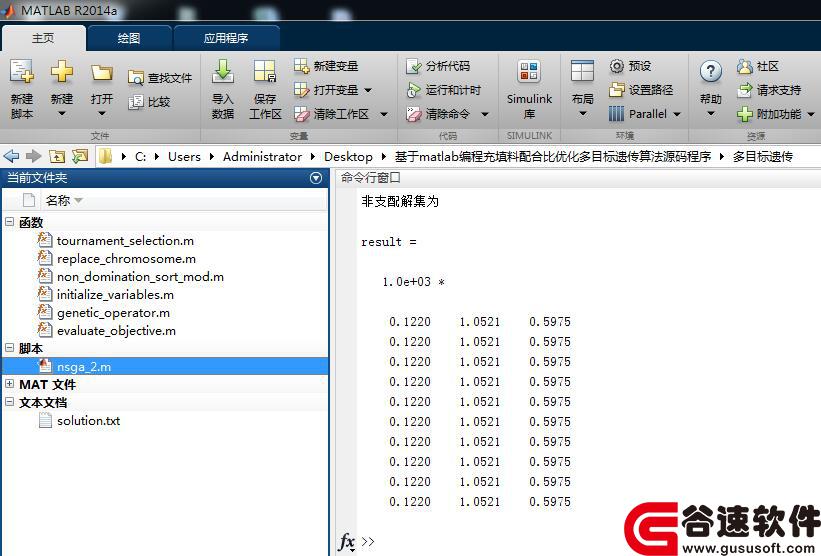Switch to the Plots (绘图) tab
This screenshot has width=821, height=556.
click(x=129, y=38)
